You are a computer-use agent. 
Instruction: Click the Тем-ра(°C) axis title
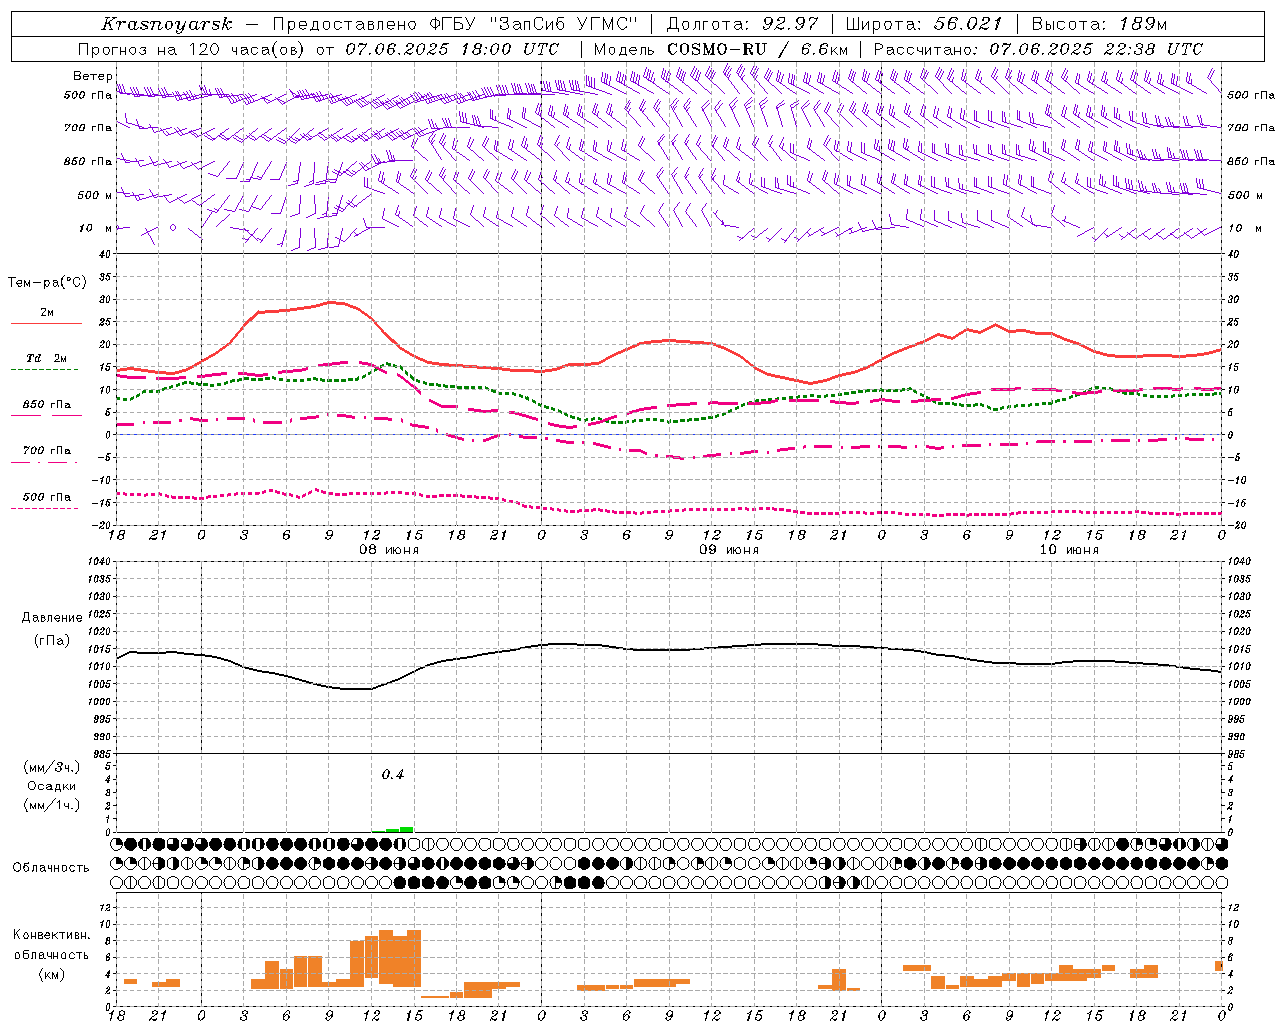tap(47, 283)
